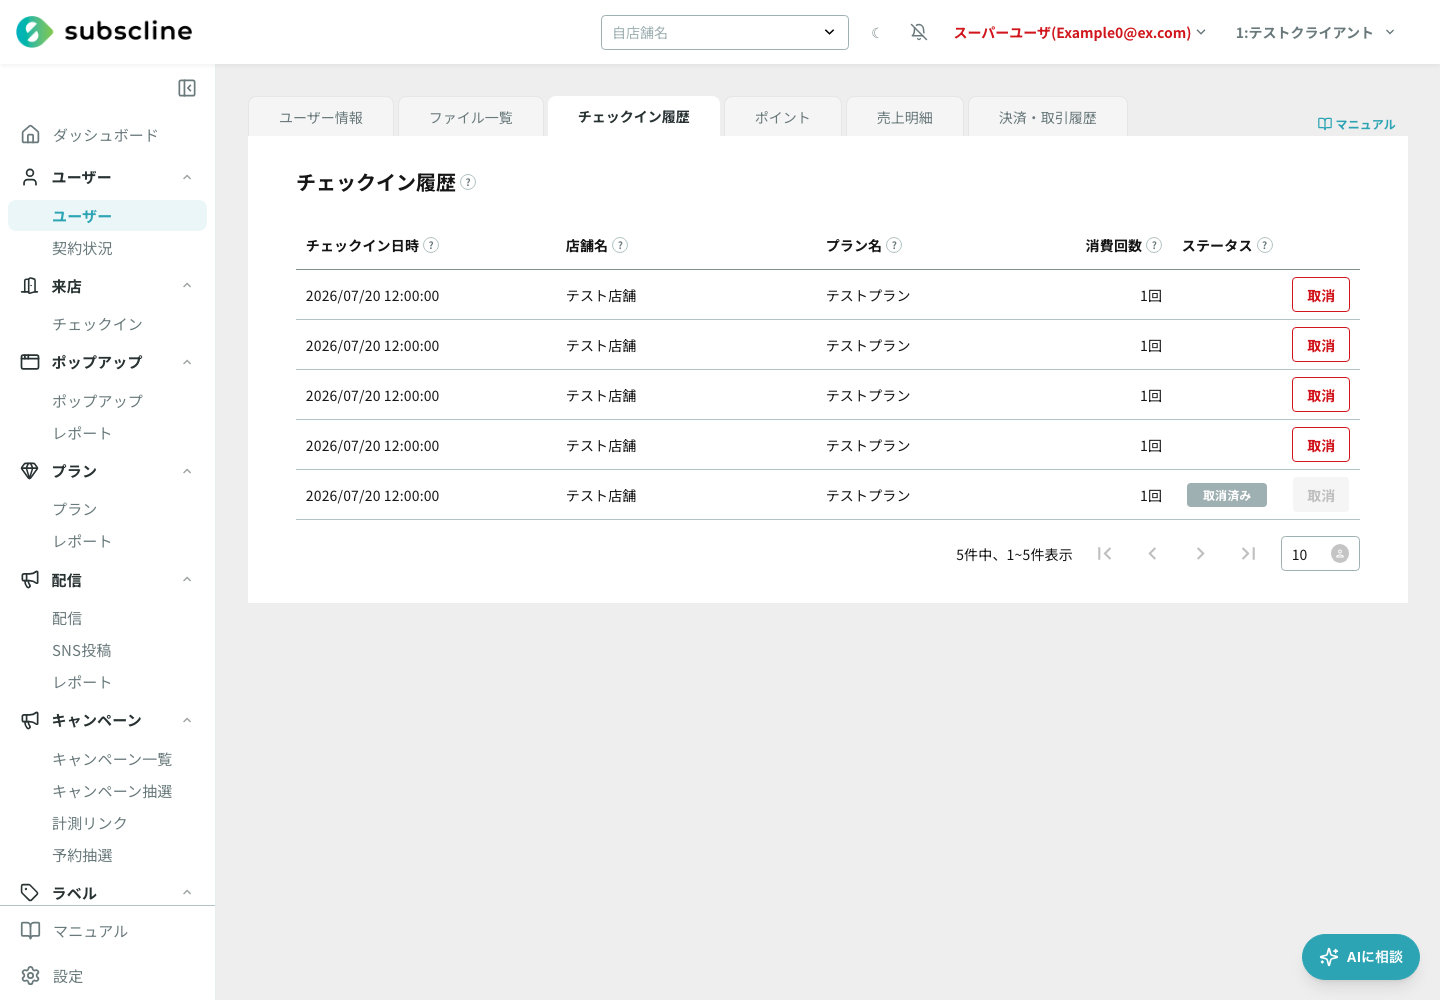Switch to the ユーザー情報 tab

click(321, 117)
